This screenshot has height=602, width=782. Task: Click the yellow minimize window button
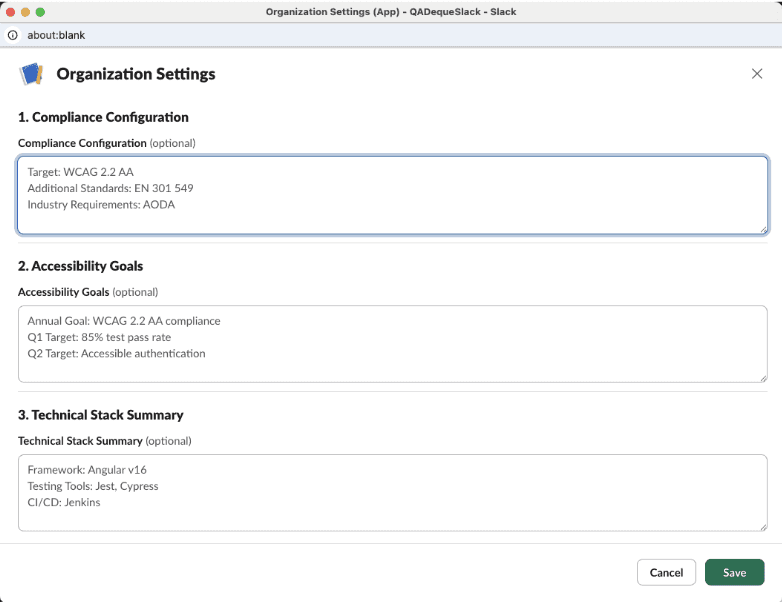(x=26, y=12)
